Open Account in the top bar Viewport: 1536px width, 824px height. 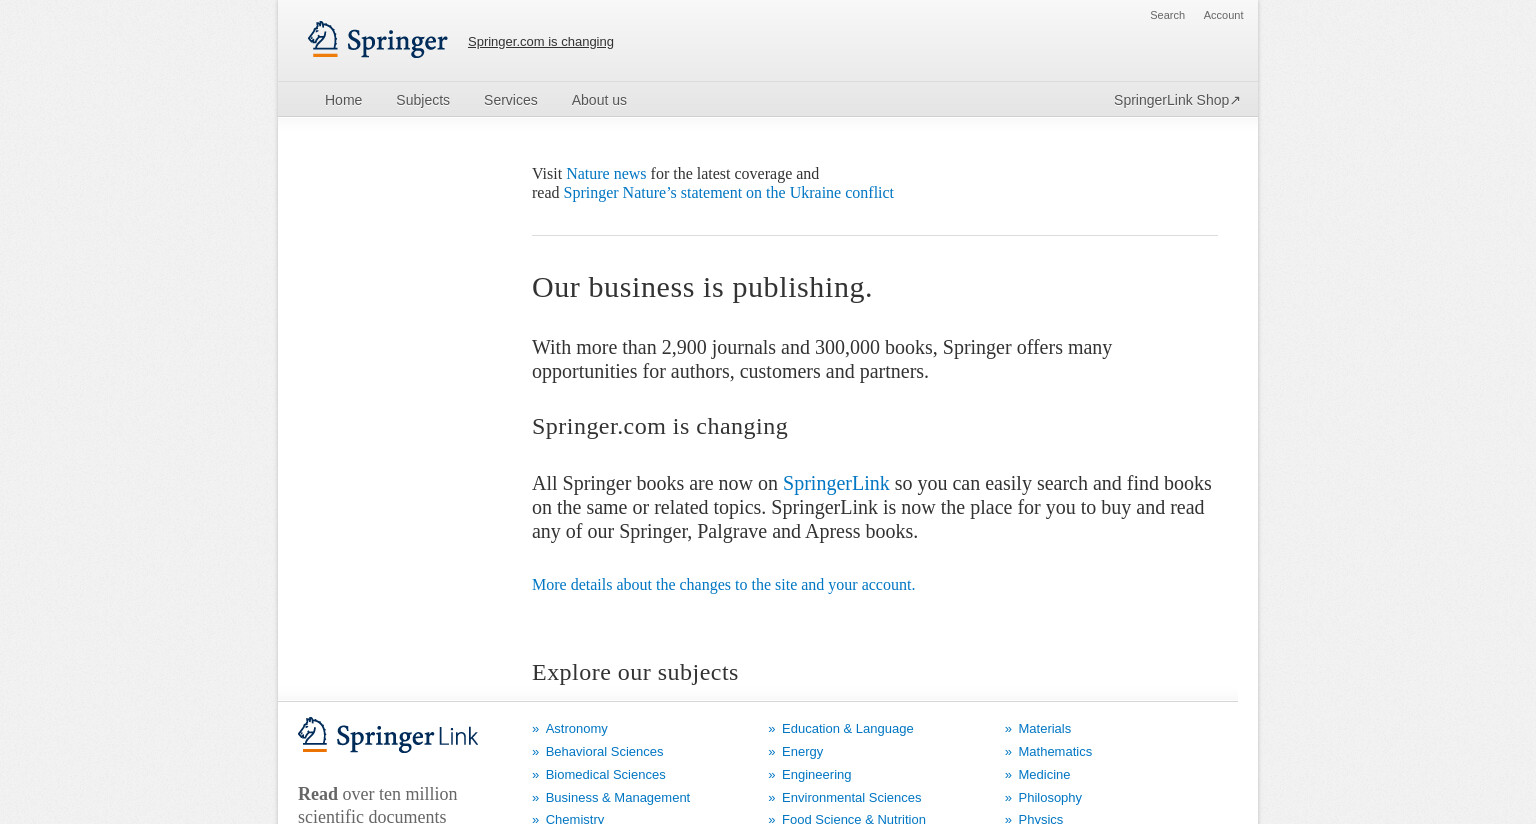click(x=1223, y=15)
